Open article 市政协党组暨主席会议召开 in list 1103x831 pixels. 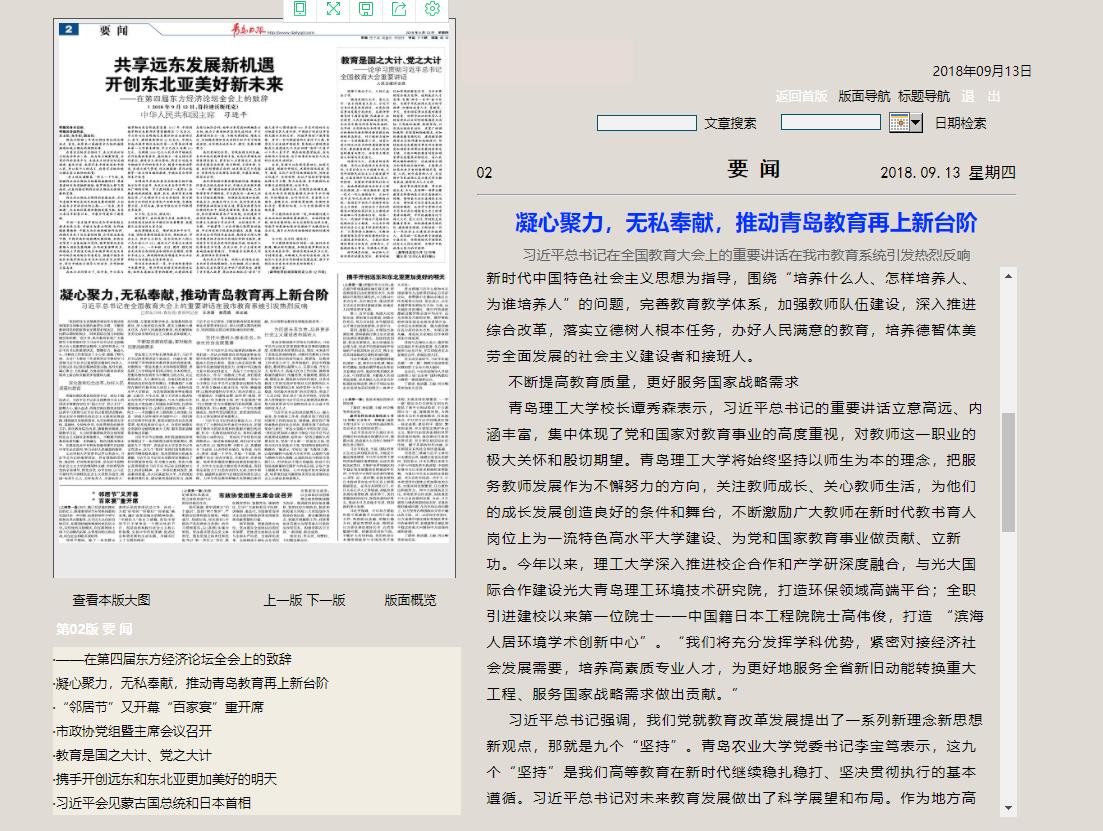tap(132, 731)
